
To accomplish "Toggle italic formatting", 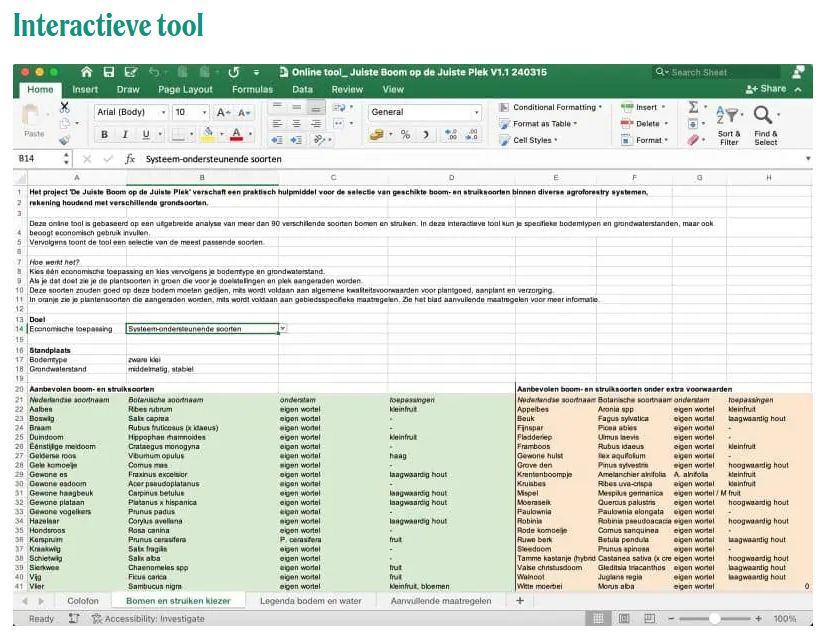I will [125, 135].
